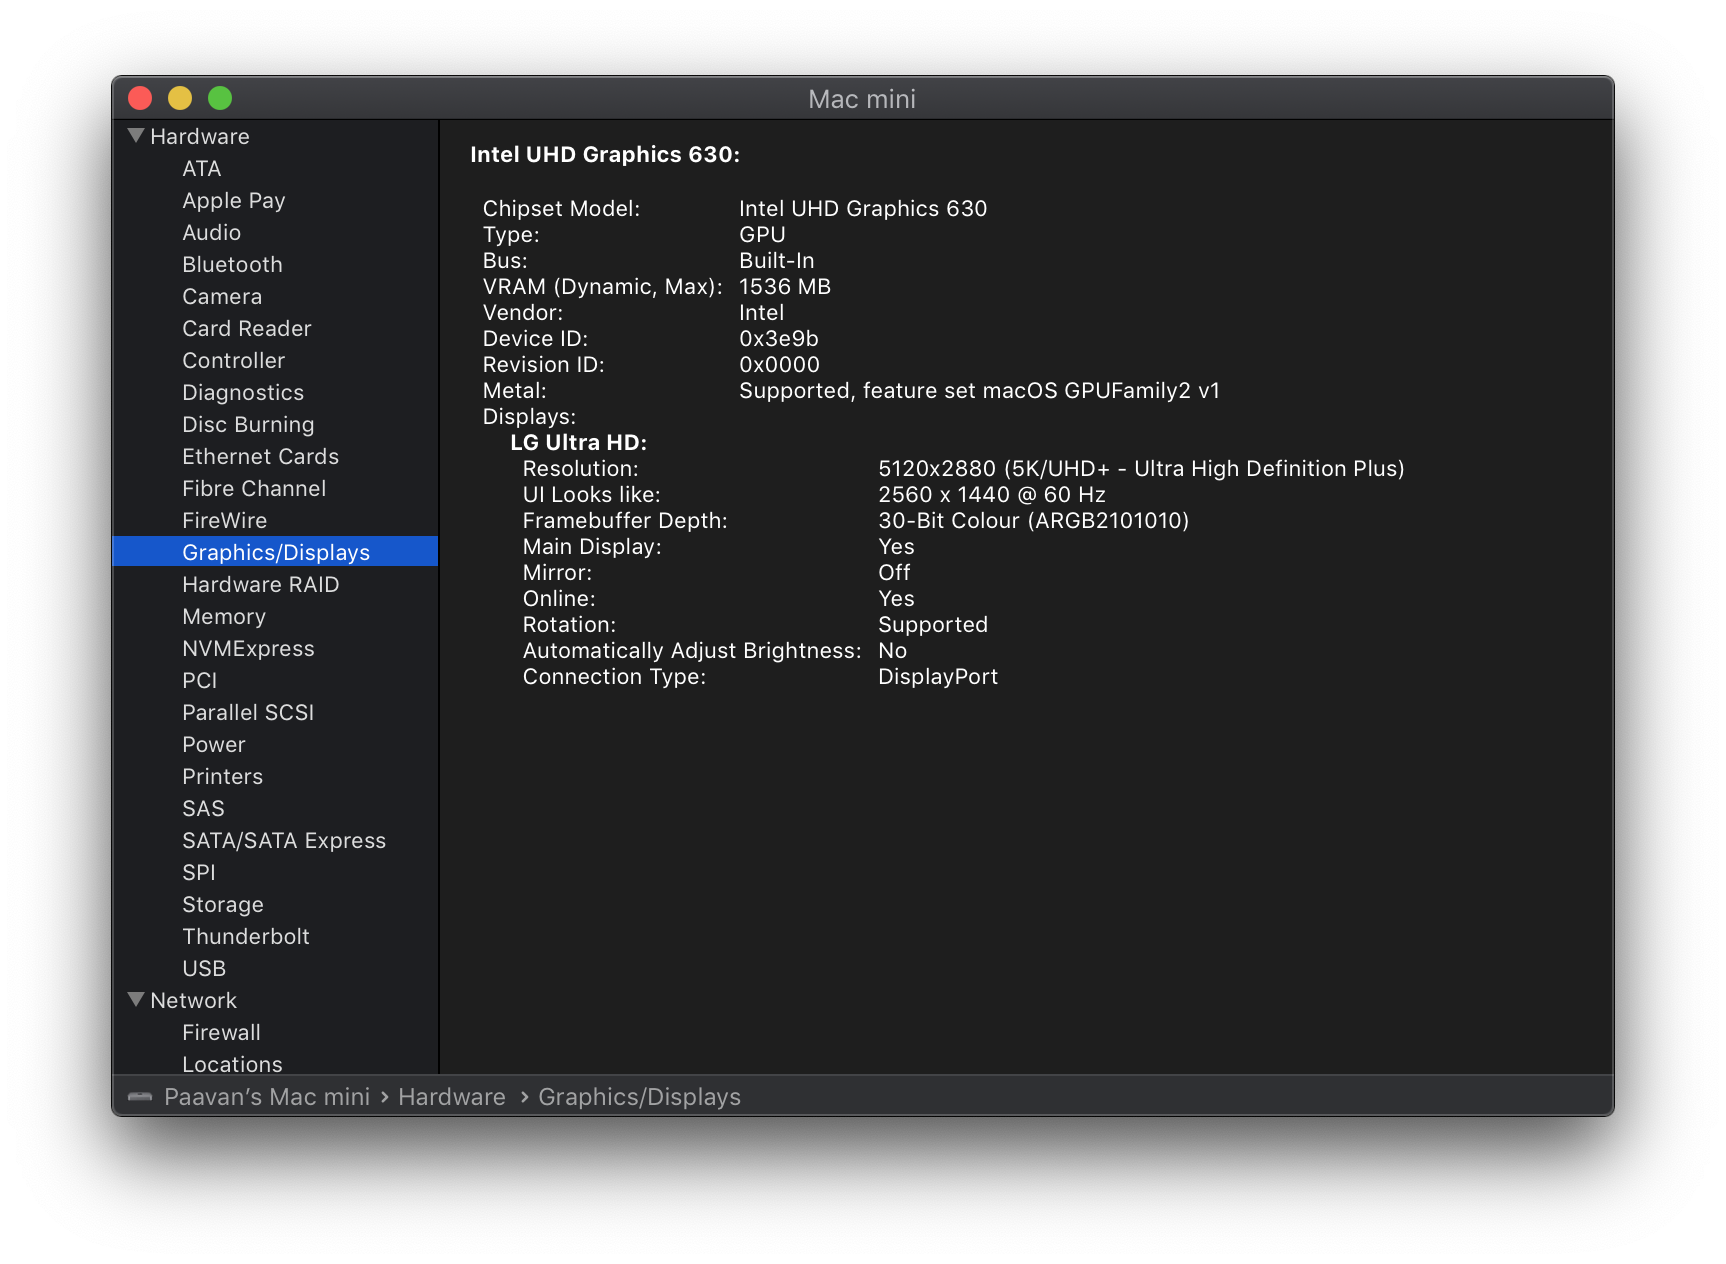Select Firewall under Network

click(221, 1033)
